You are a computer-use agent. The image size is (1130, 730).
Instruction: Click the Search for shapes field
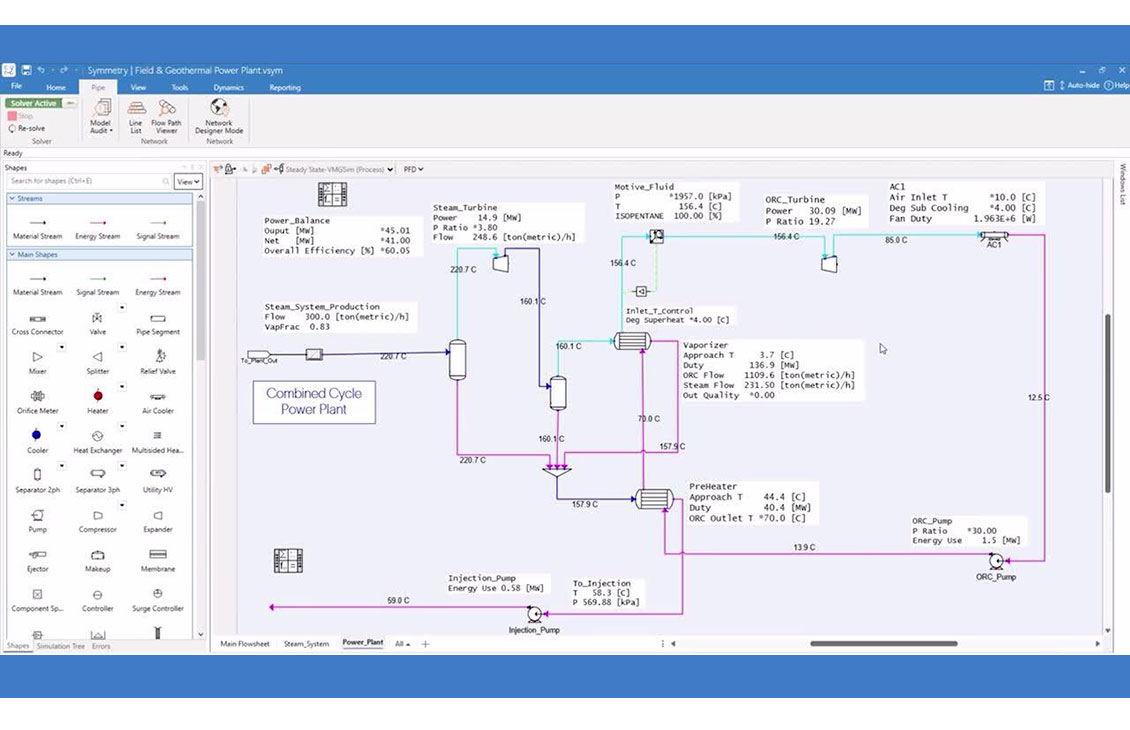click(x=89, y=181)
